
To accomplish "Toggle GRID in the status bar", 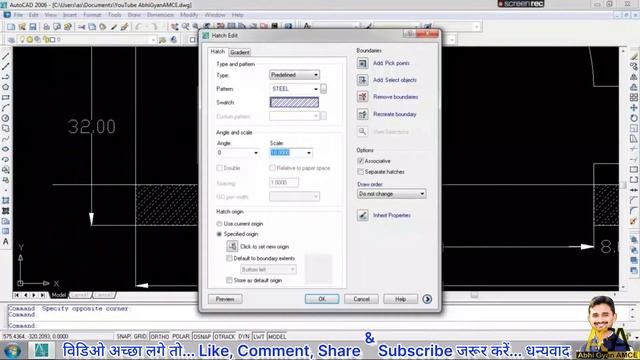I will pyautogui.click(x=140, y=337).
